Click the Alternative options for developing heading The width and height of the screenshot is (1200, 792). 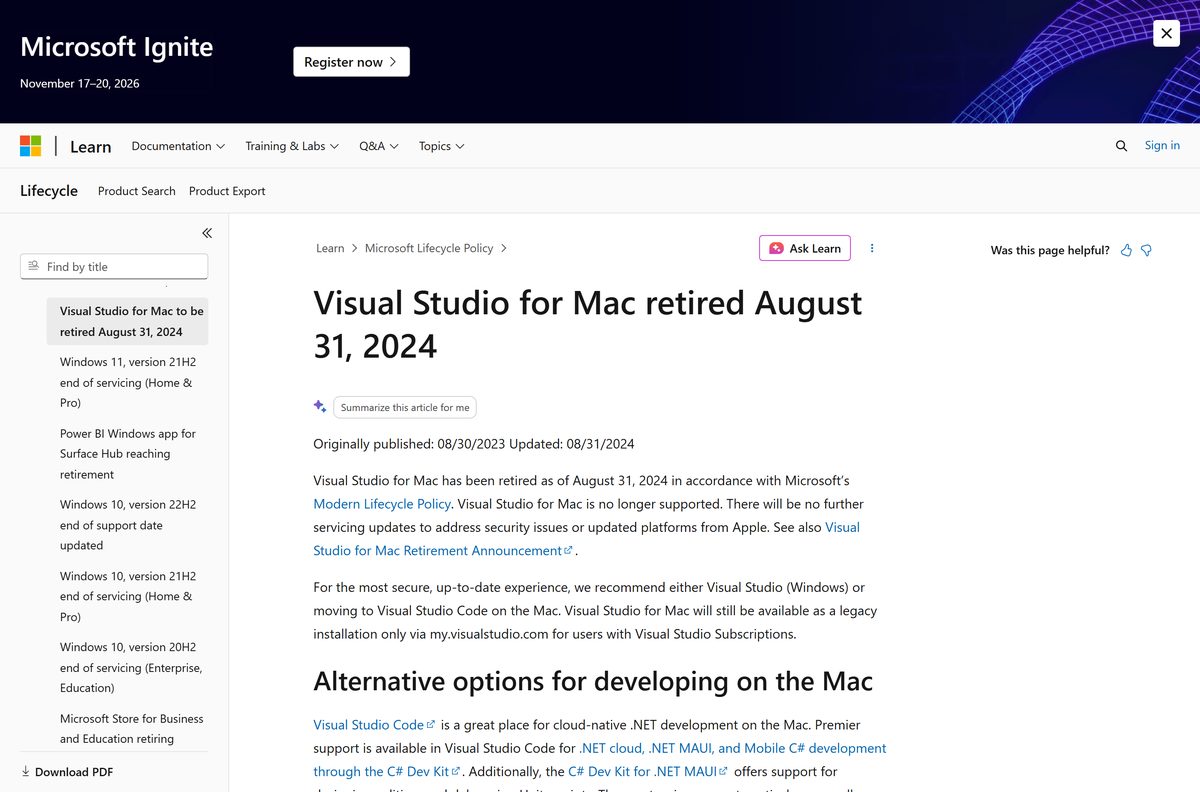pos(593,681)
